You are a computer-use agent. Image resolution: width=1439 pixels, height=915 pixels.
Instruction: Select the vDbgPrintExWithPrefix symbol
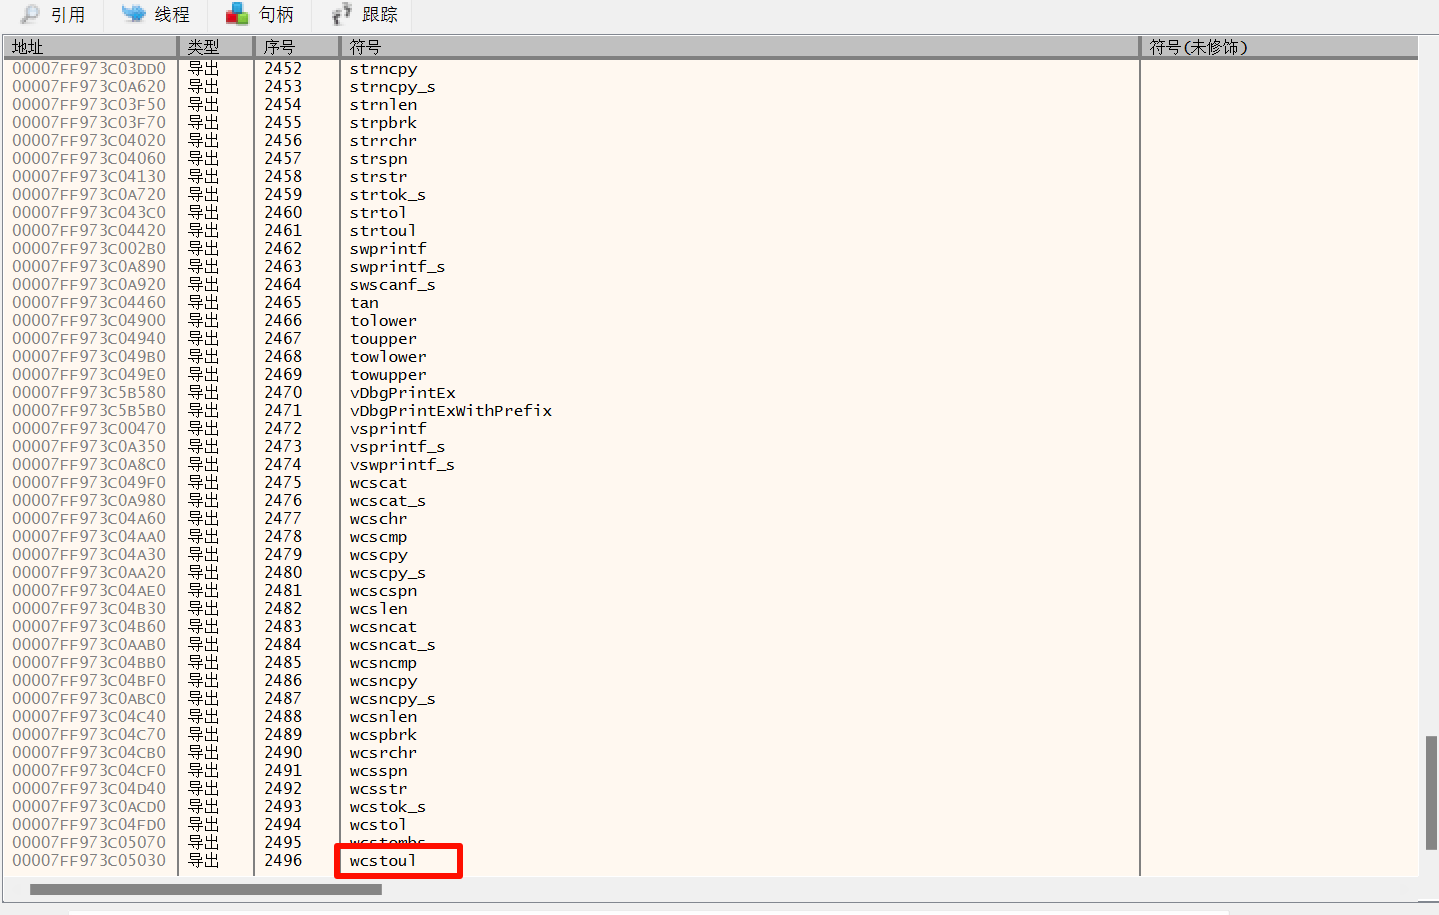(x=450, y=411)
